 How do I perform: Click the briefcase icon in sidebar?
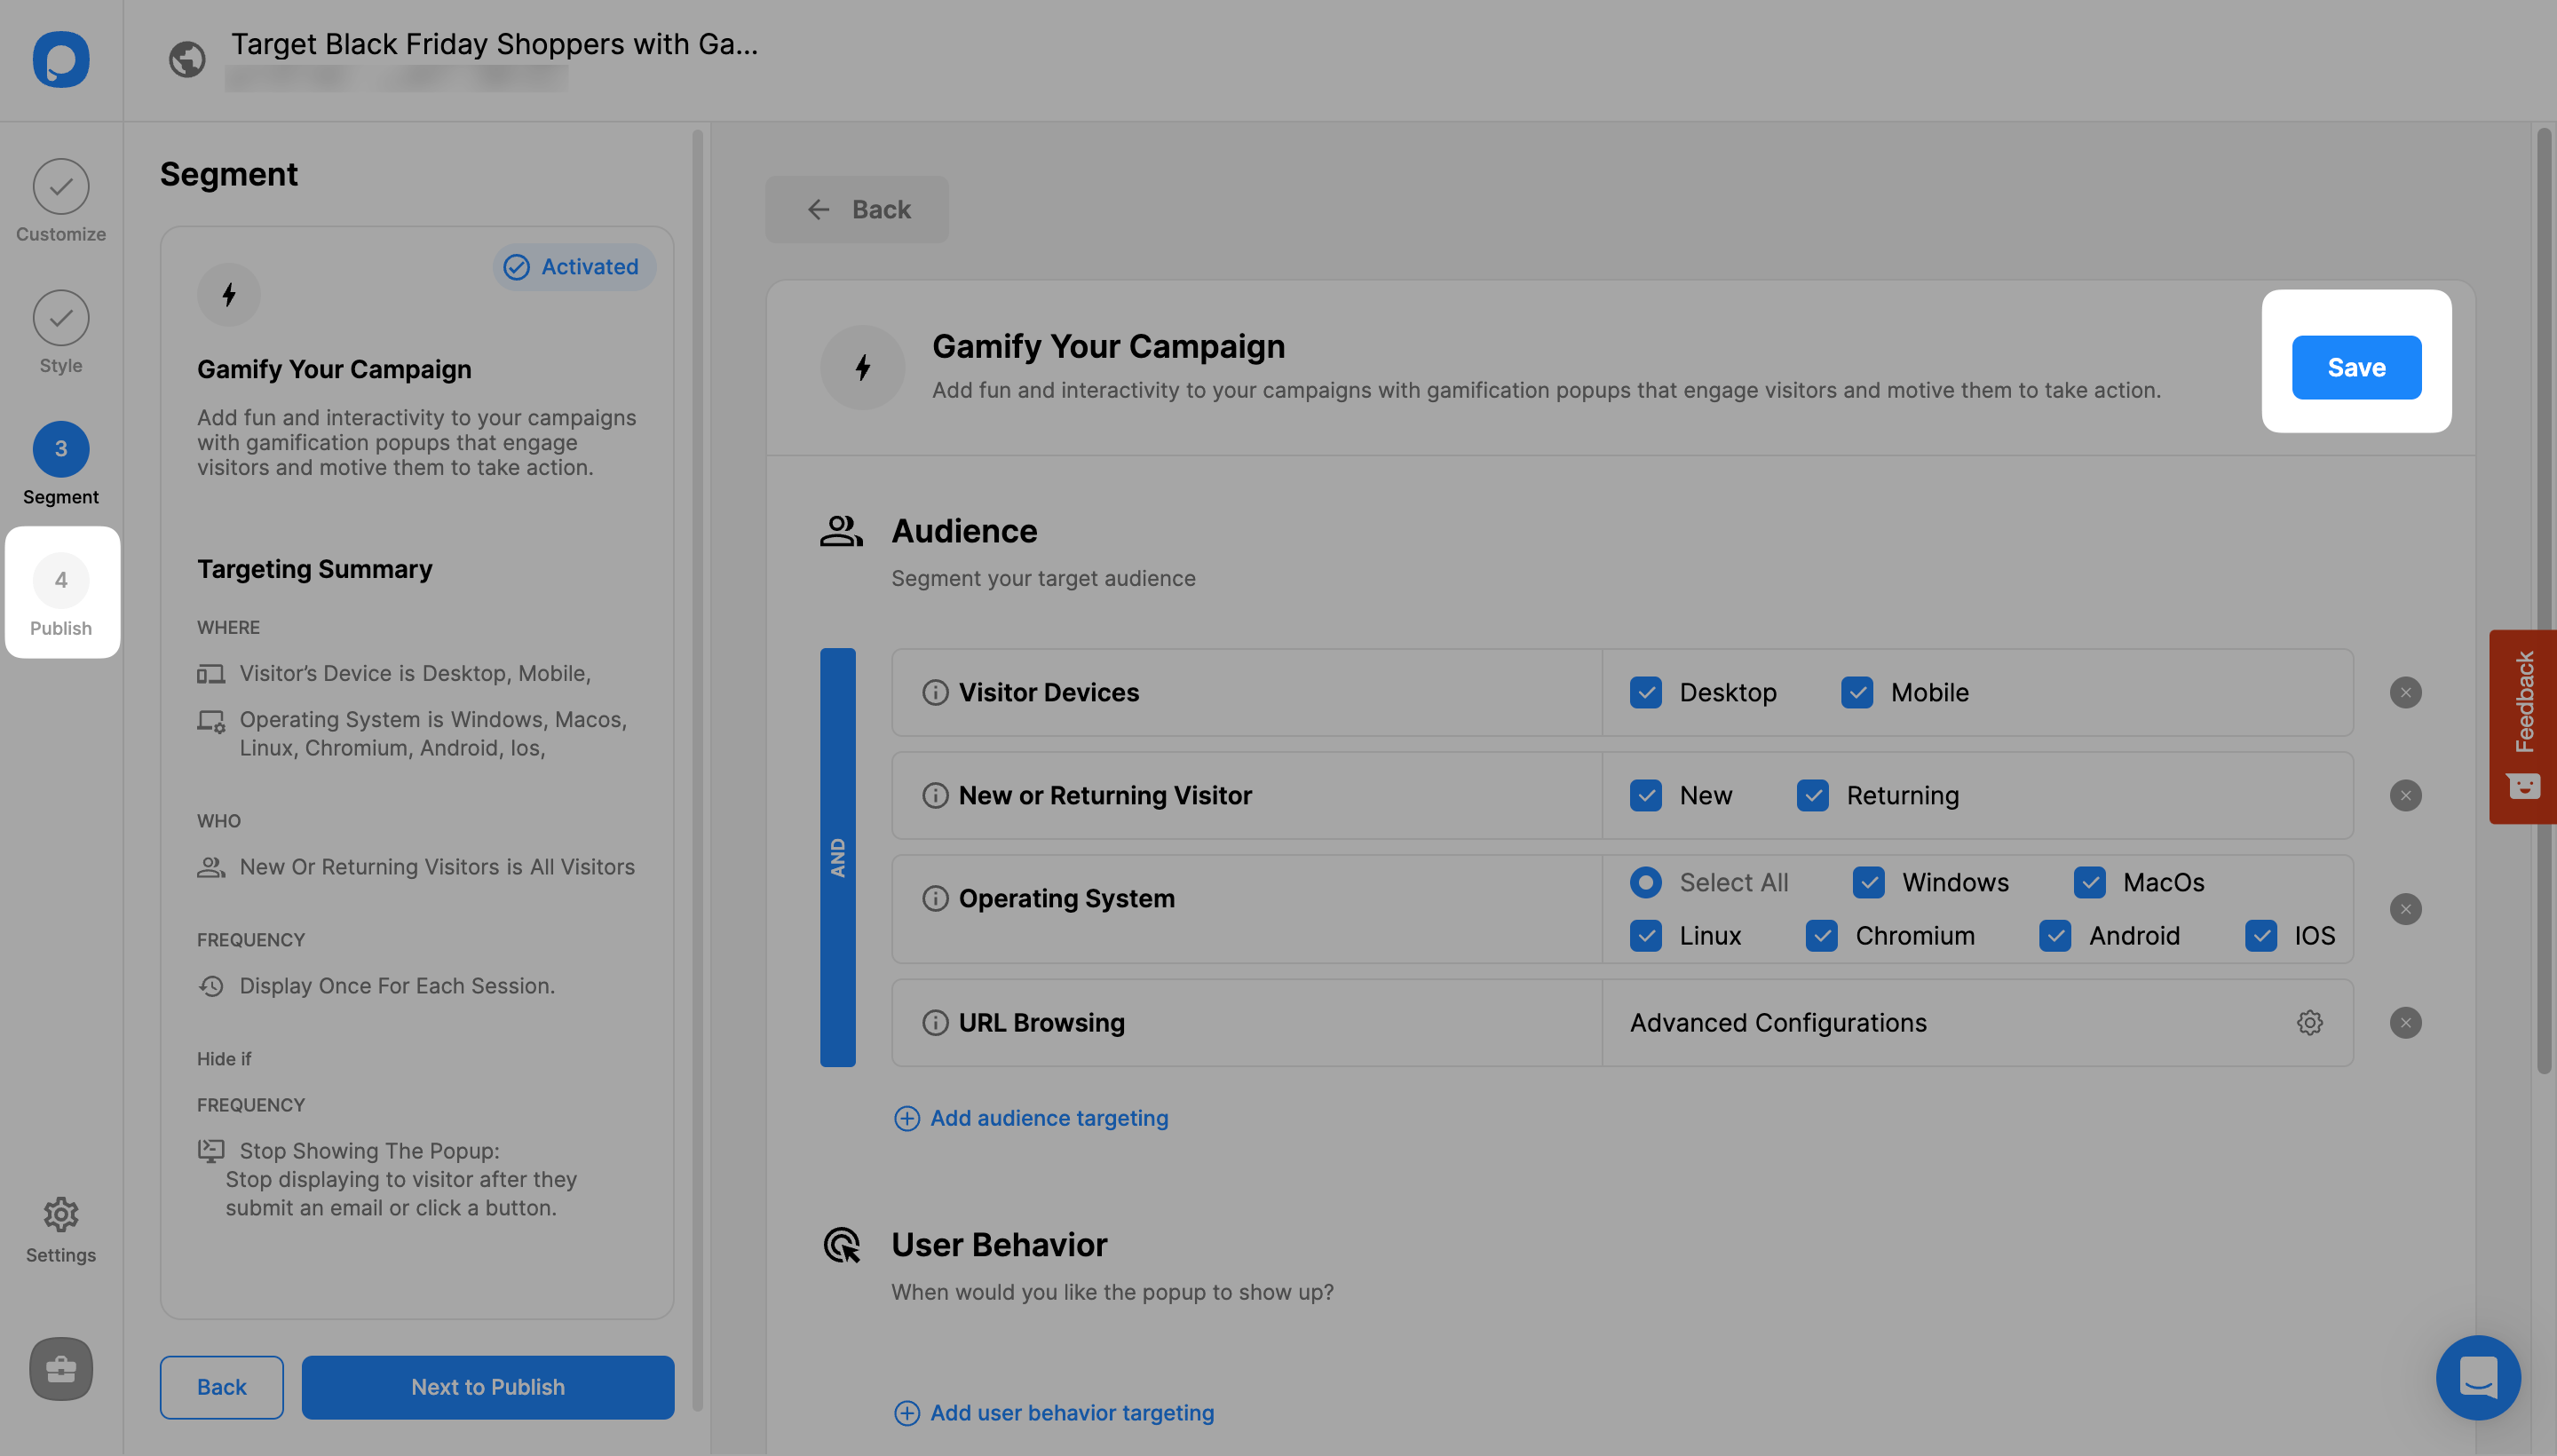click(x=61, y=1369)
